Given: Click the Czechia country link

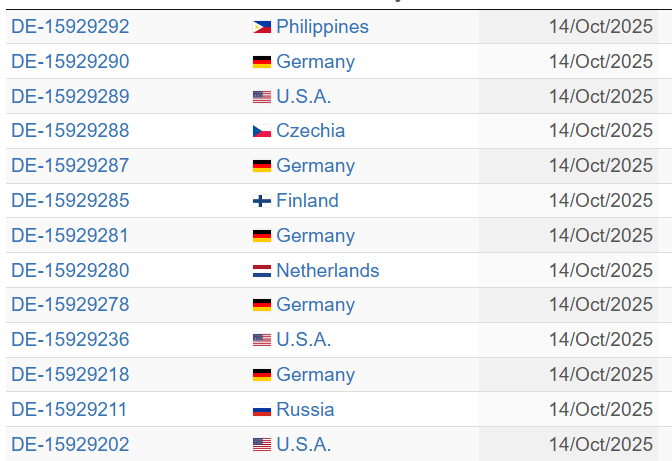Looking at the screenshot, I should pos(310,131).
